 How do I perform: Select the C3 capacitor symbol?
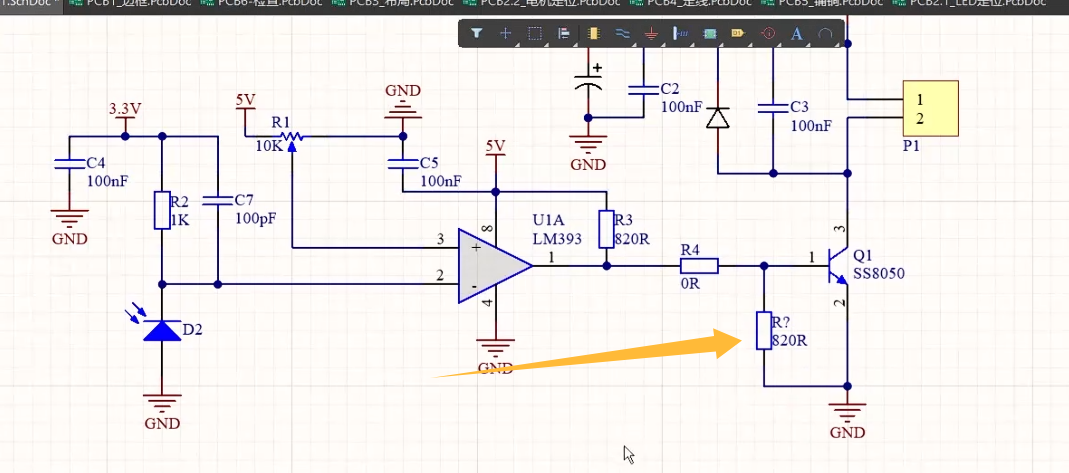772,108
